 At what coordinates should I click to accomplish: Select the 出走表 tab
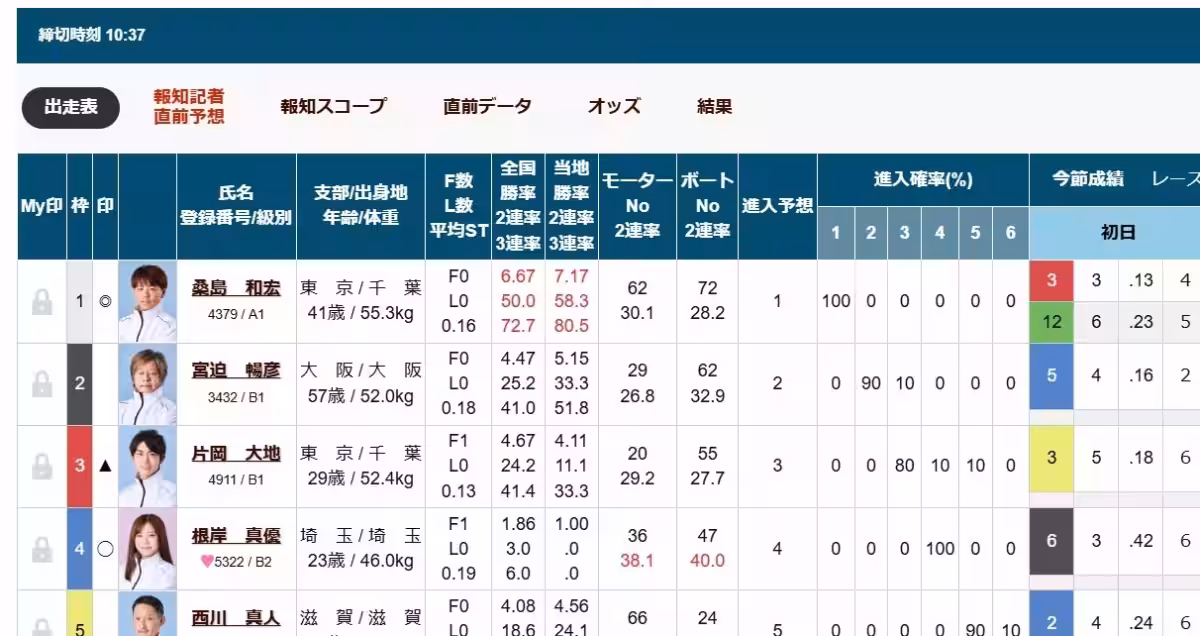tap(69, 107)
